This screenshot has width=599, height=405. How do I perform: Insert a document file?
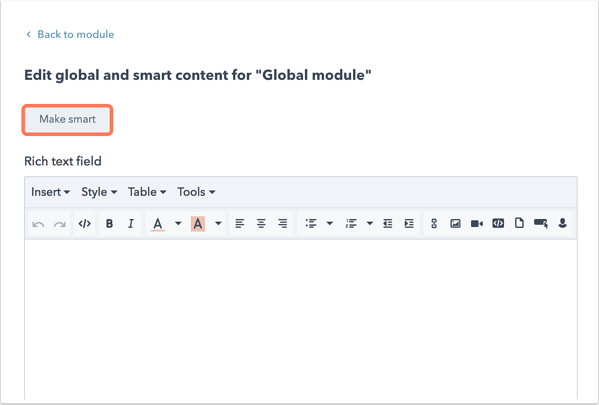pos(519,223)
